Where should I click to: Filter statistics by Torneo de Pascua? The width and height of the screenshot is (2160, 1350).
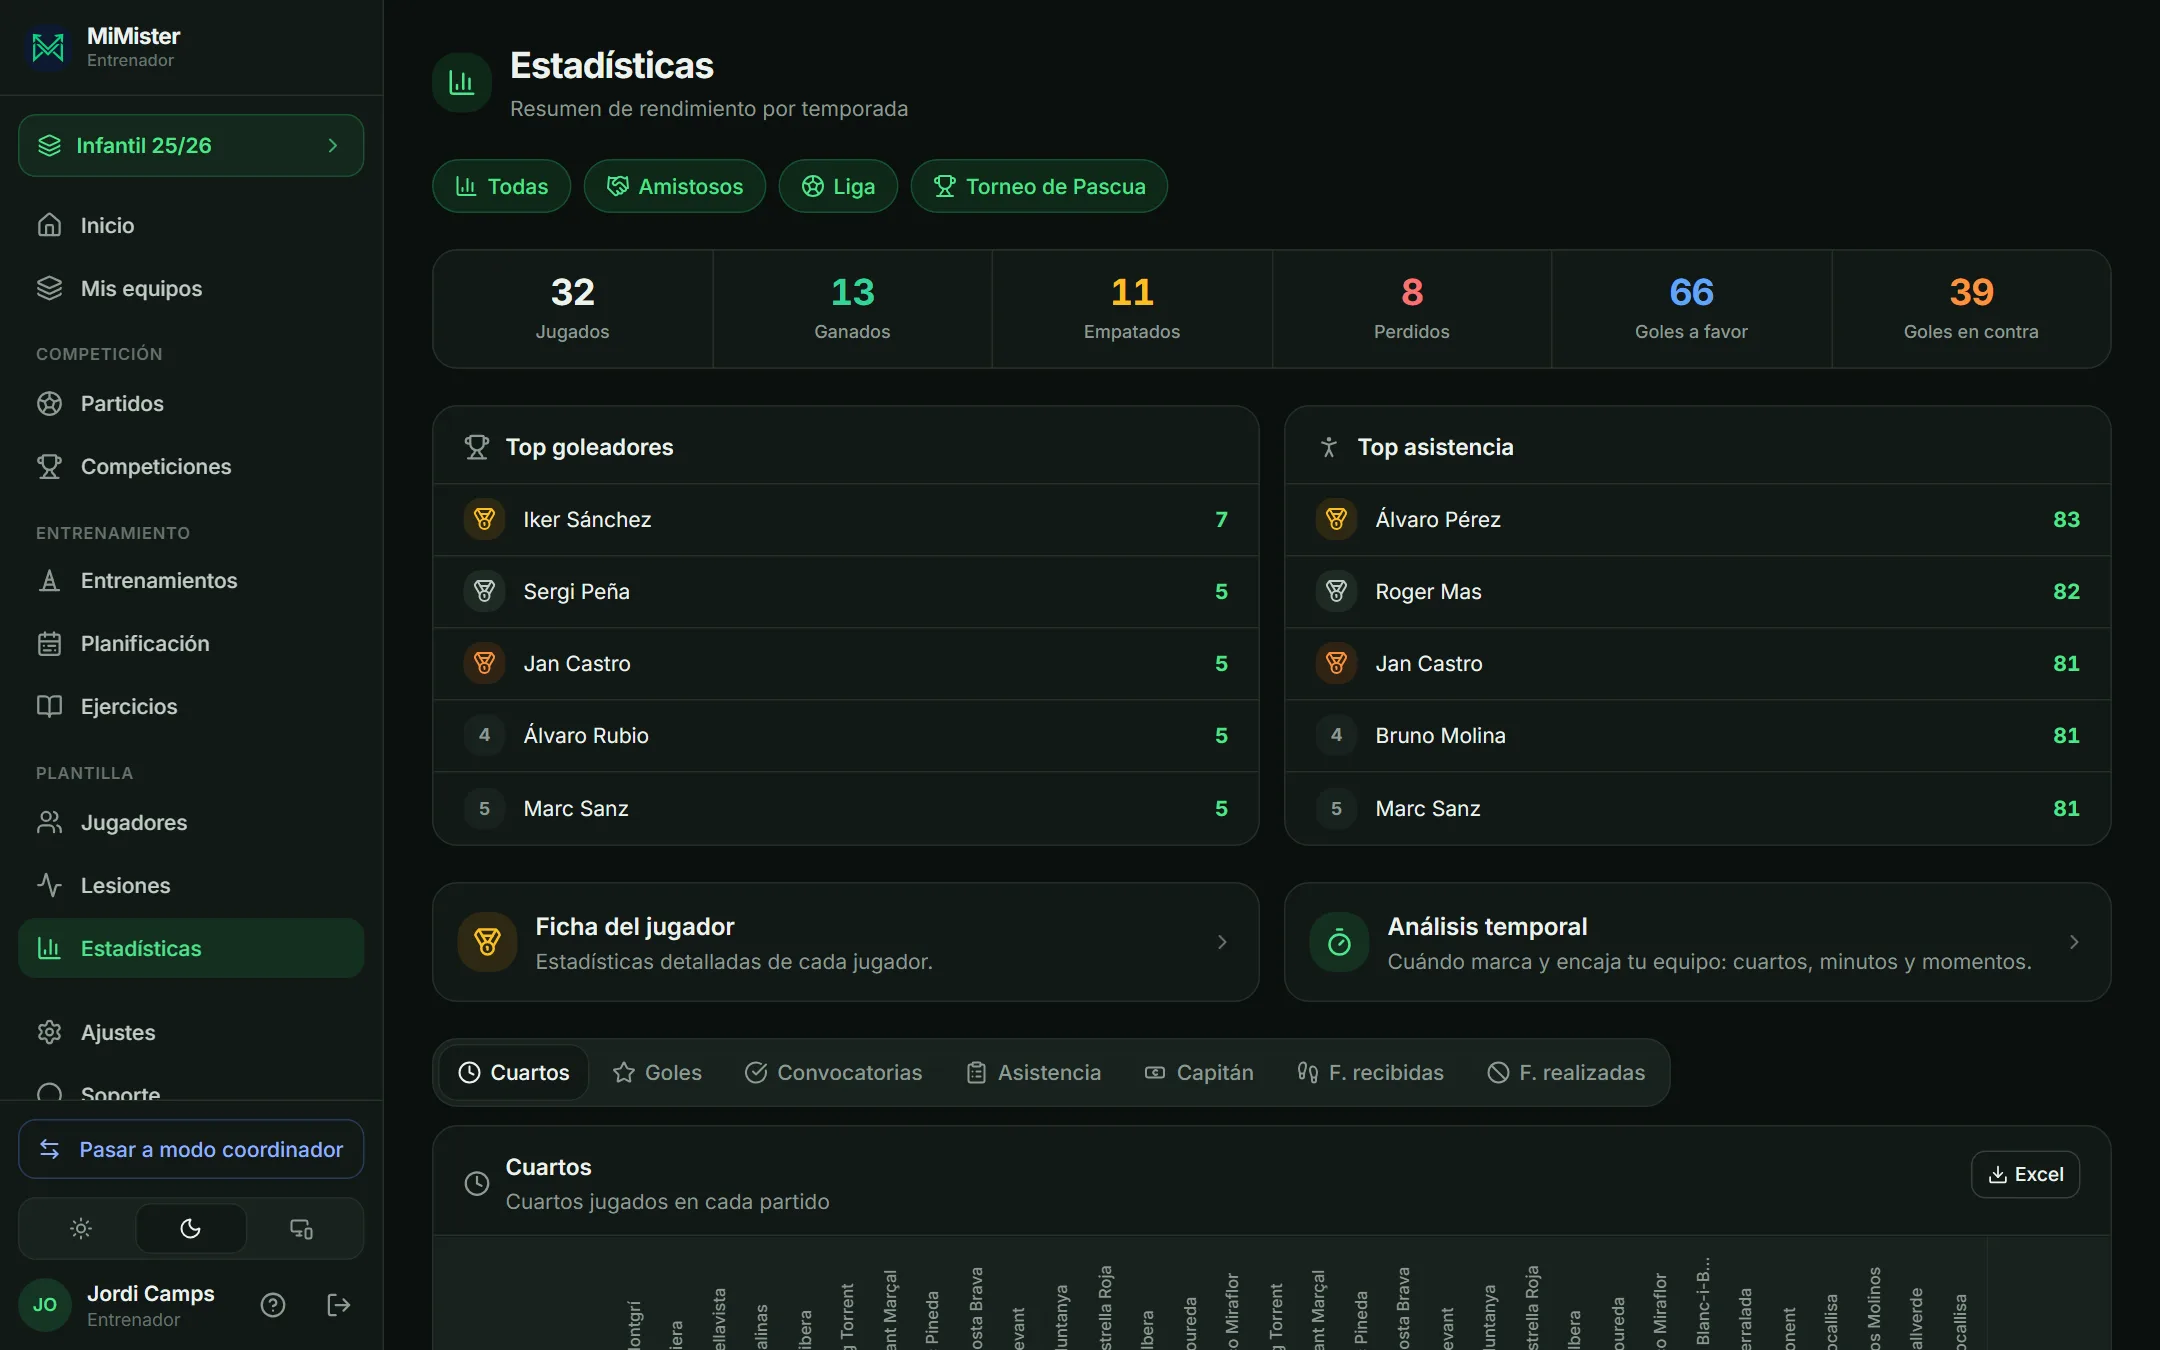pyautogui.click(x=1039, y=186)
